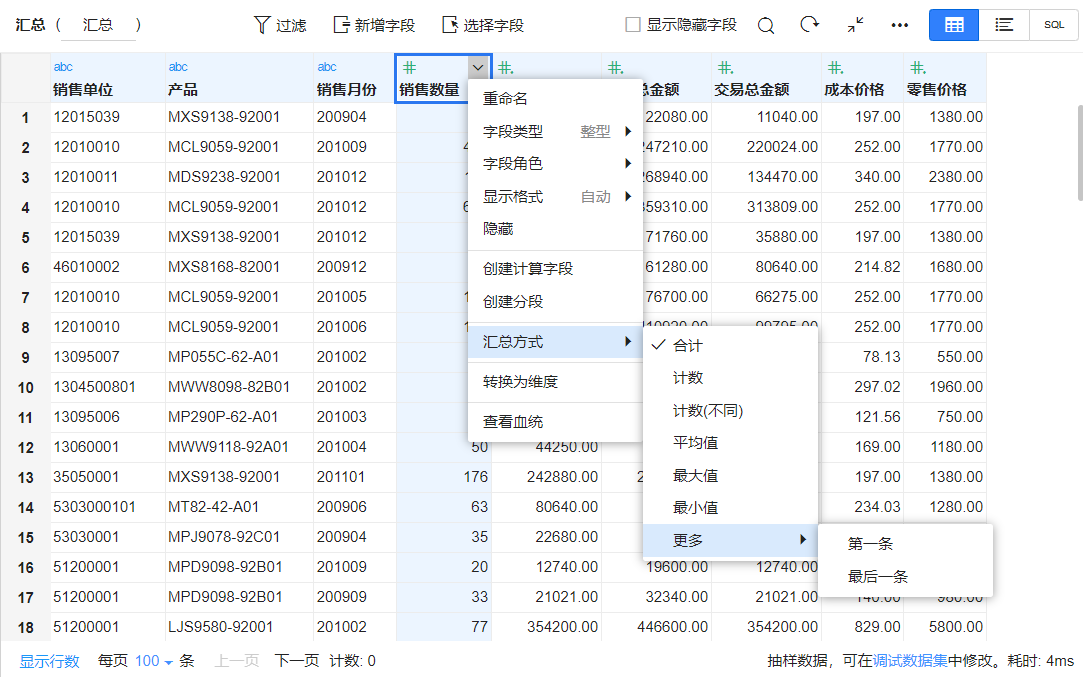1083x677 pixels.
Task: Click the 汇总 name input field
Action: pos(98,26)
